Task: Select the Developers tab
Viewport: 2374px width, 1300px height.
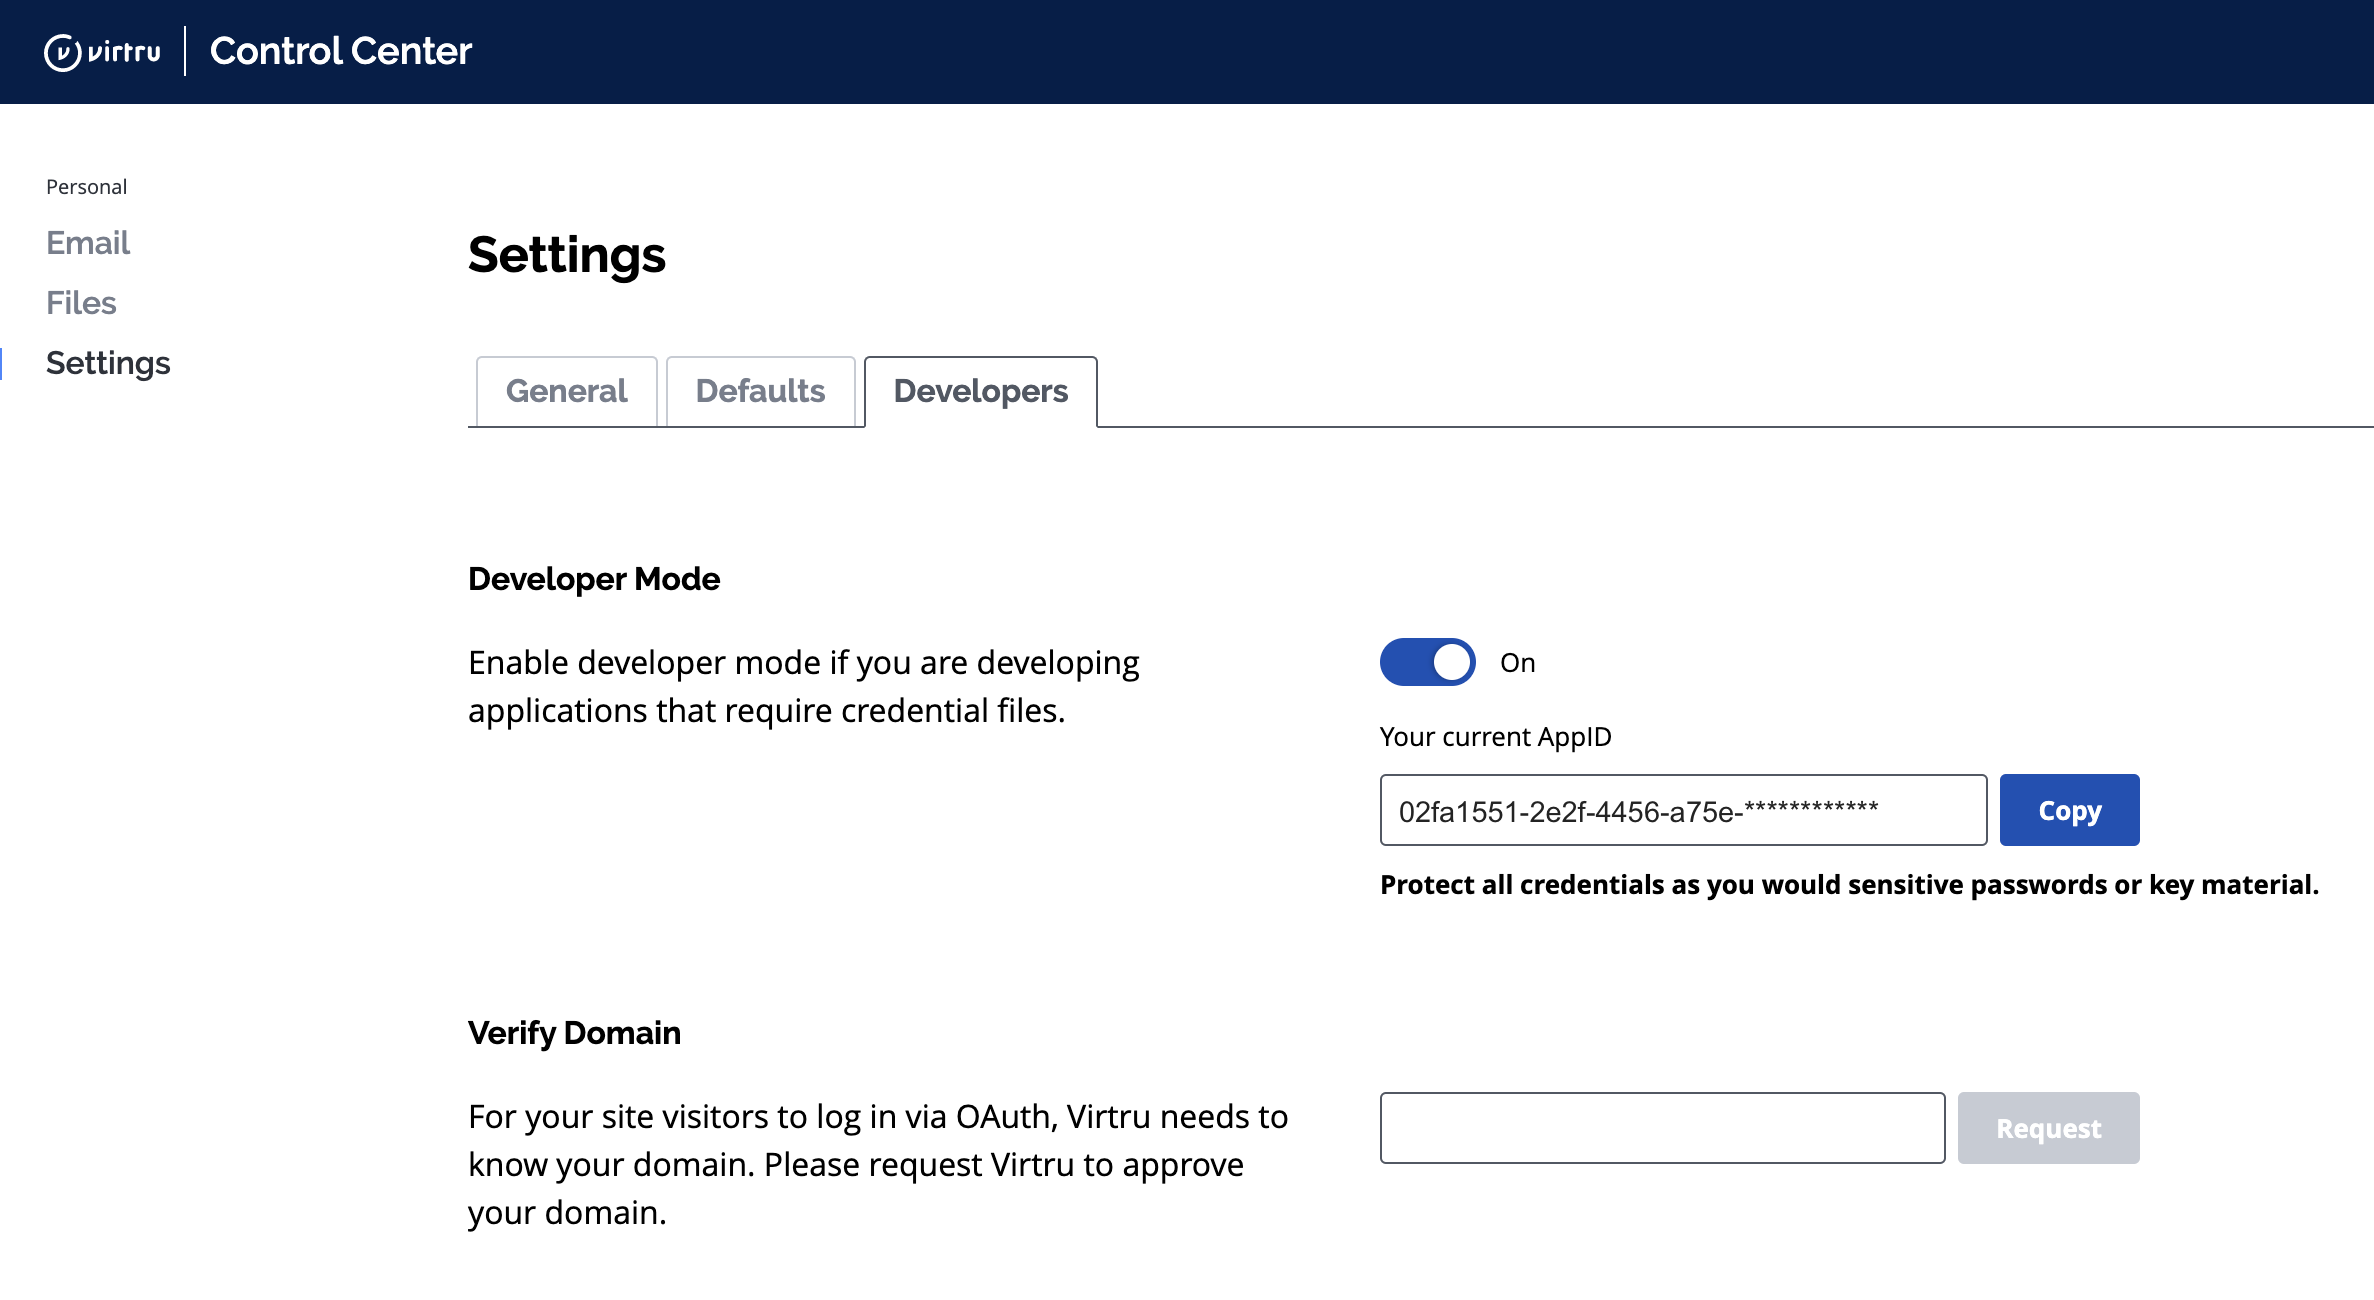Action: [980, 391]
